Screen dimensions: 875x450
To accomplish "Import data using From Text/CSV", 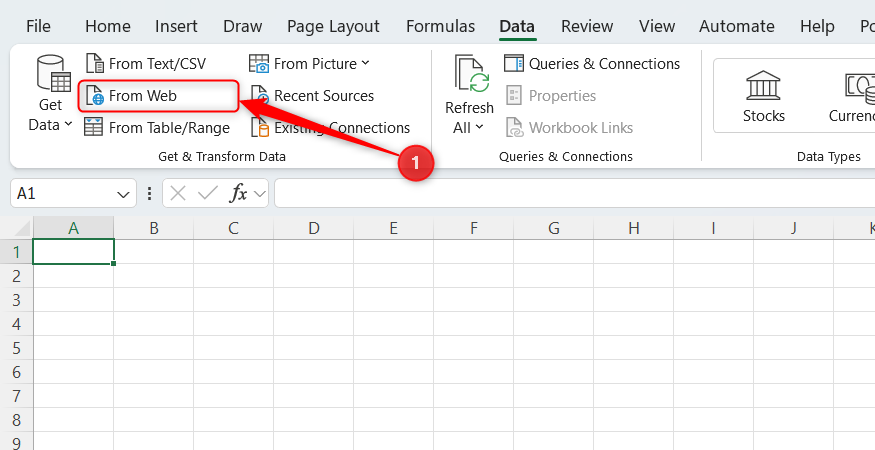I will [146, 64].
